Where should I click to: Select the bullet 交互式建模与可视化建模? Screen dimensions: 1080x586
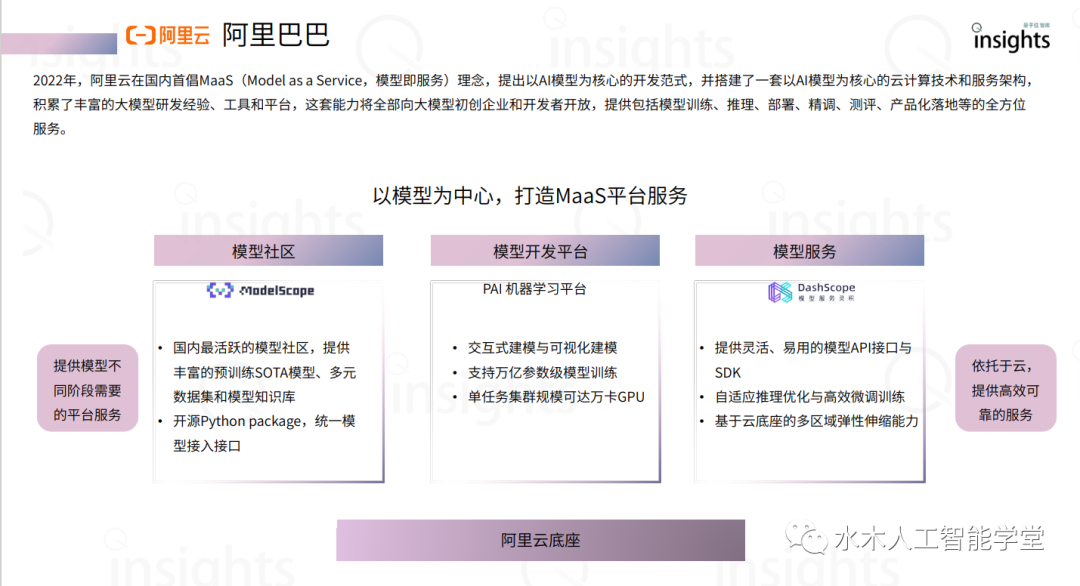542,348
